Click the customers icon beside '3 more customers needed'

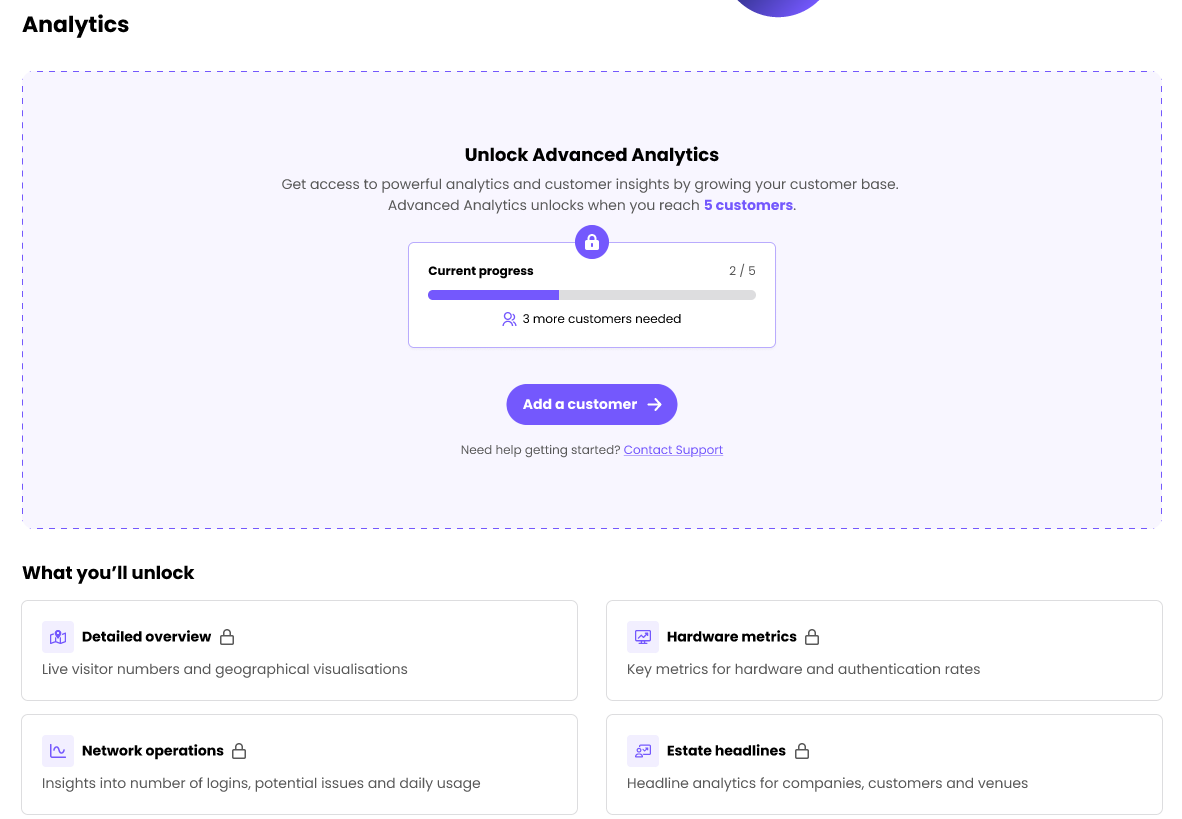(x=510, y=319)
